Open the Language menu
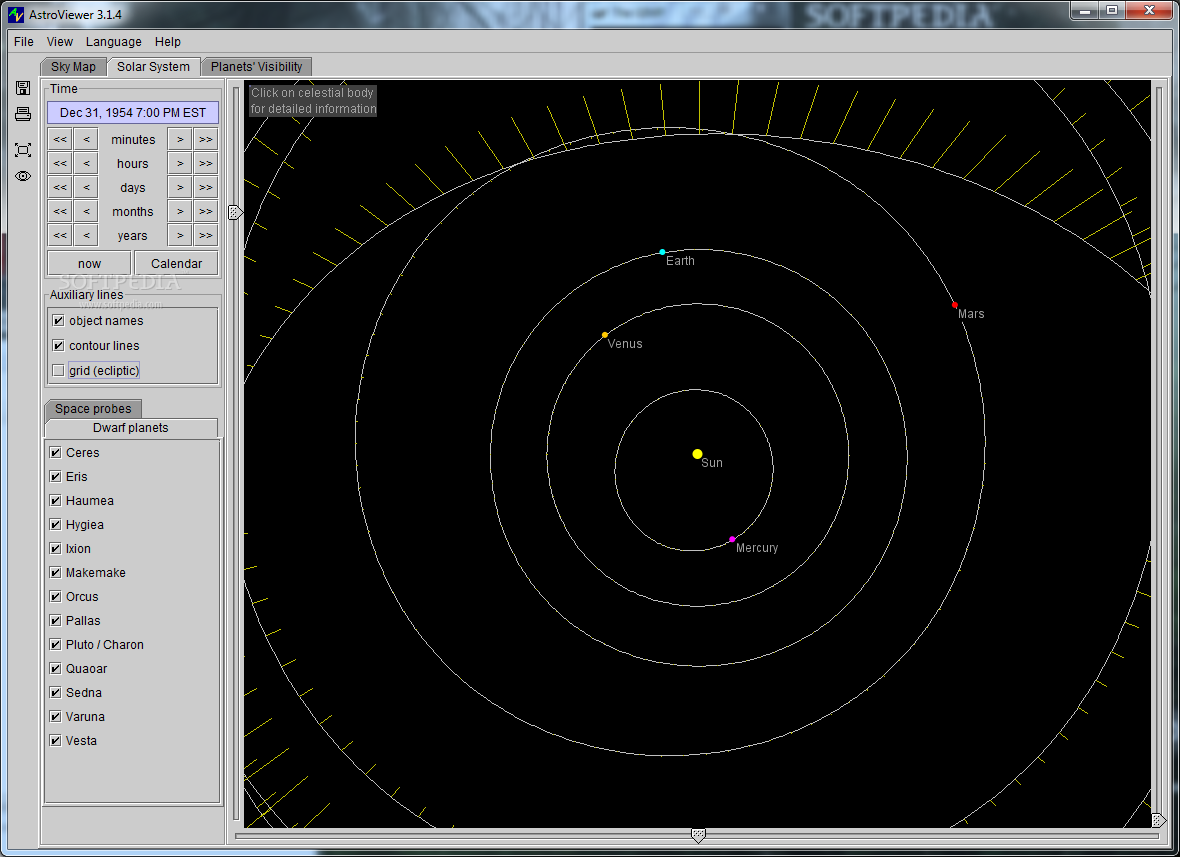The image size is (1180, 857). click(x=114, y=41)
